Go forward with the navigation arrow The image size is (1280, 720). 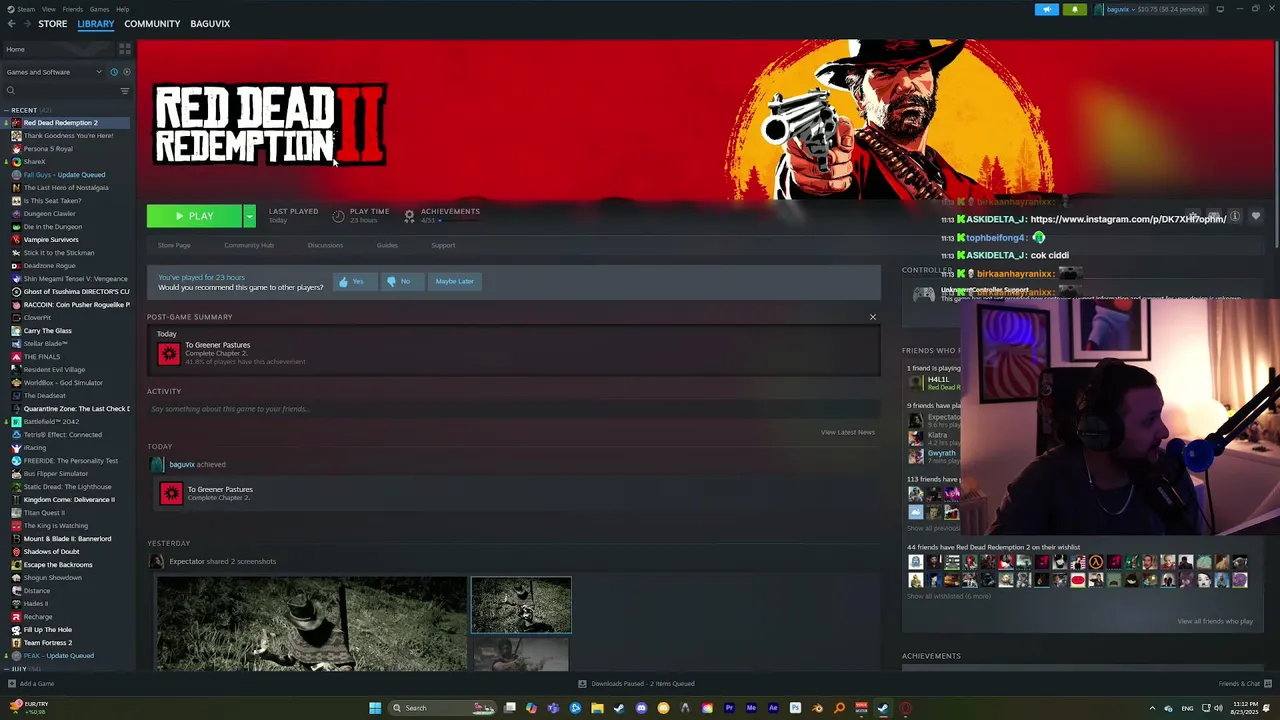(x=26, y=24)
